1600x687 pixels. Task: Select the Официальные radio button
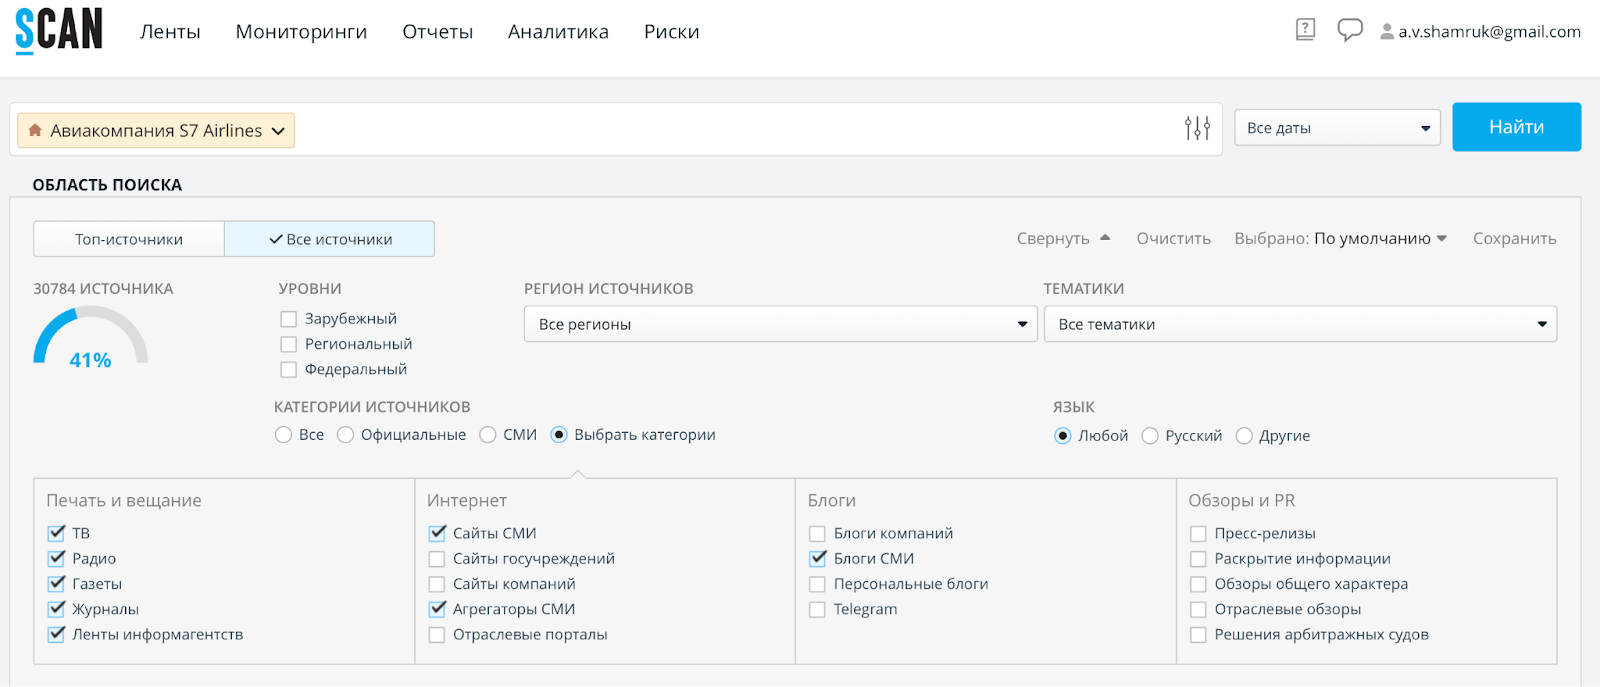tap(345, 435)
